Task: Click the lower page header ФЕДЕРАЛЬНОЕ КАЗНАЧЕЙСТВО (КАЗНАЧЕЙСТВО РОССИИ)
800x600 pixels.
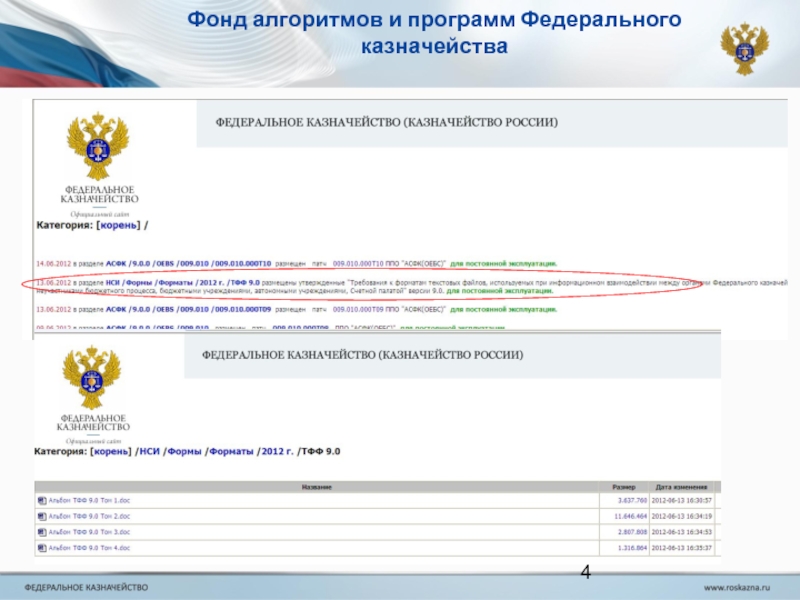Action: (x=362, y=355)
